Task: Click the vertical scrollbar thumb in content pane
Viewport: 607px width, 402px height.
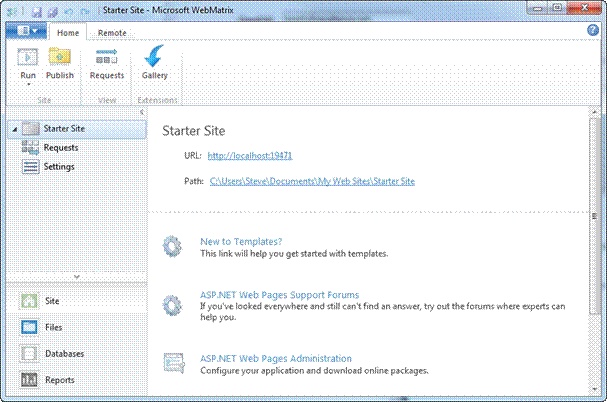Action: [595, 216]
